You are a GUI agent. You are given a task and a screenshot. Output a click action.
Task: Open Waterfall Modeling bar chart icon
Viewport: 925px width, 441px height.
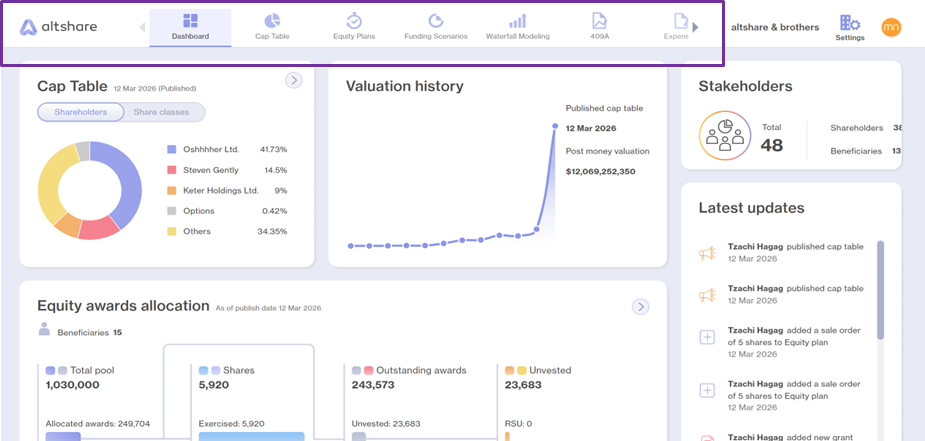517,21
